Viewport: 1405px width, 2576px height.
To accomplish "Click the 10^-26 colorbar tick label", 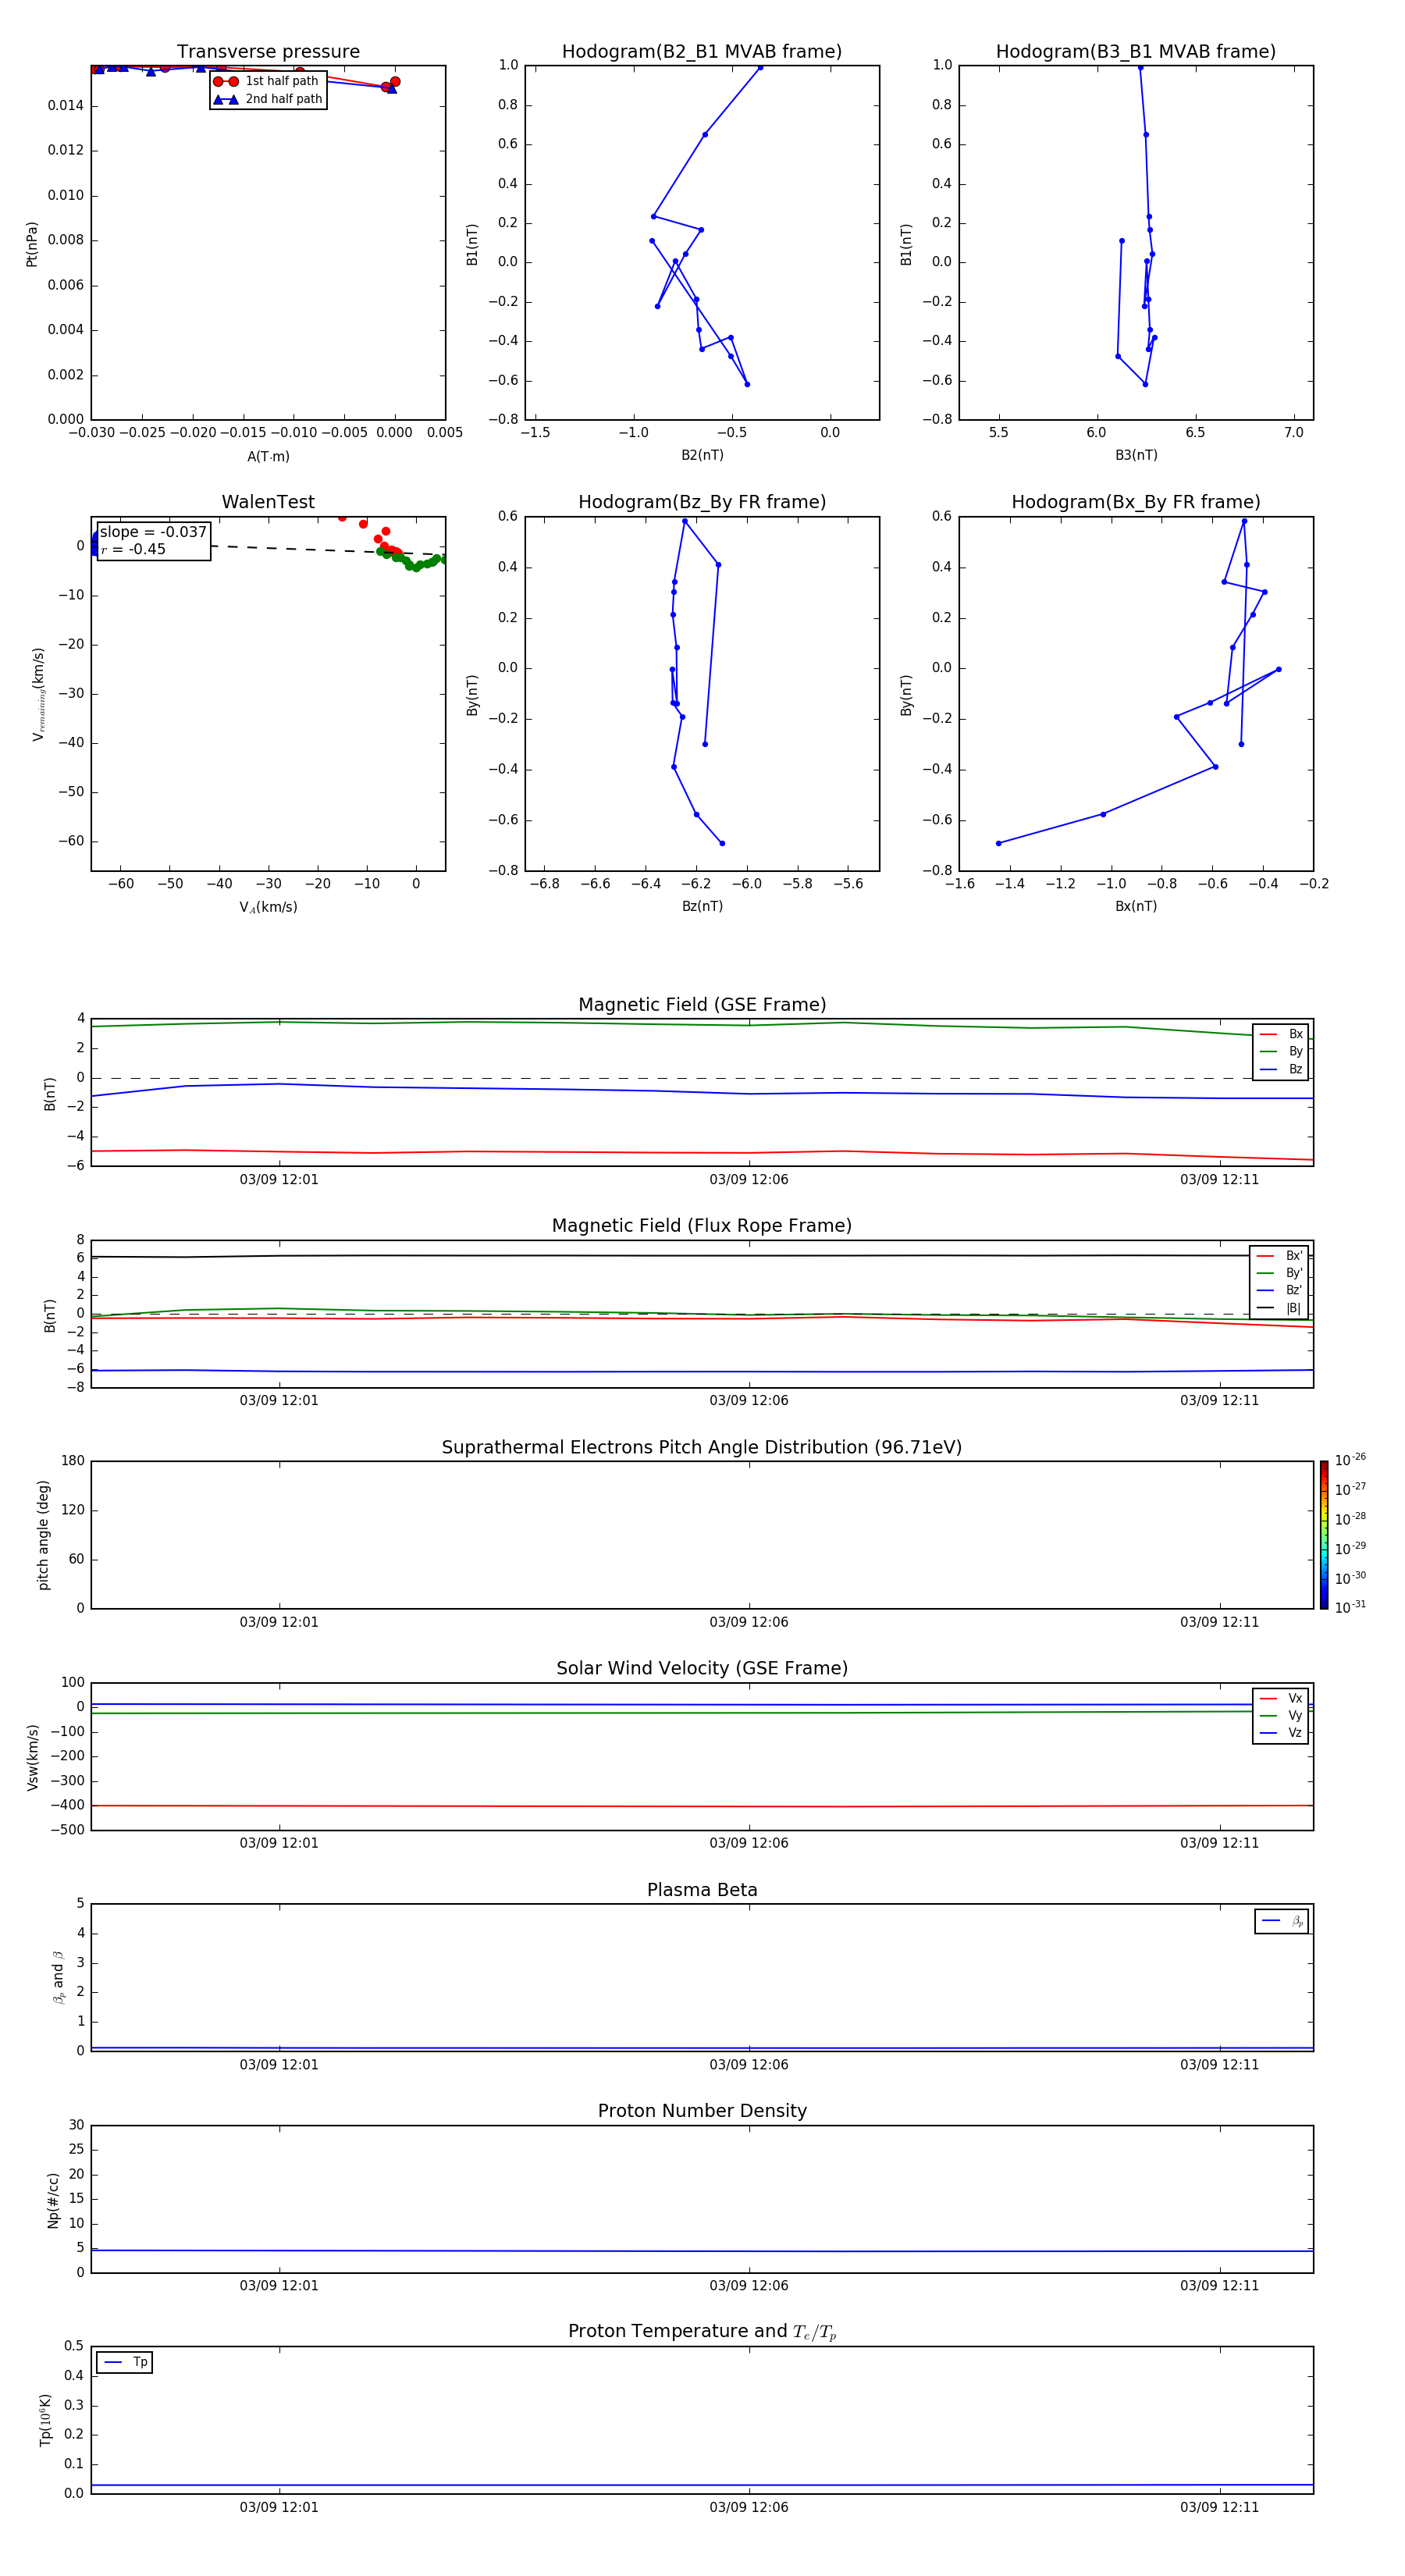I will [1350, 1460].
